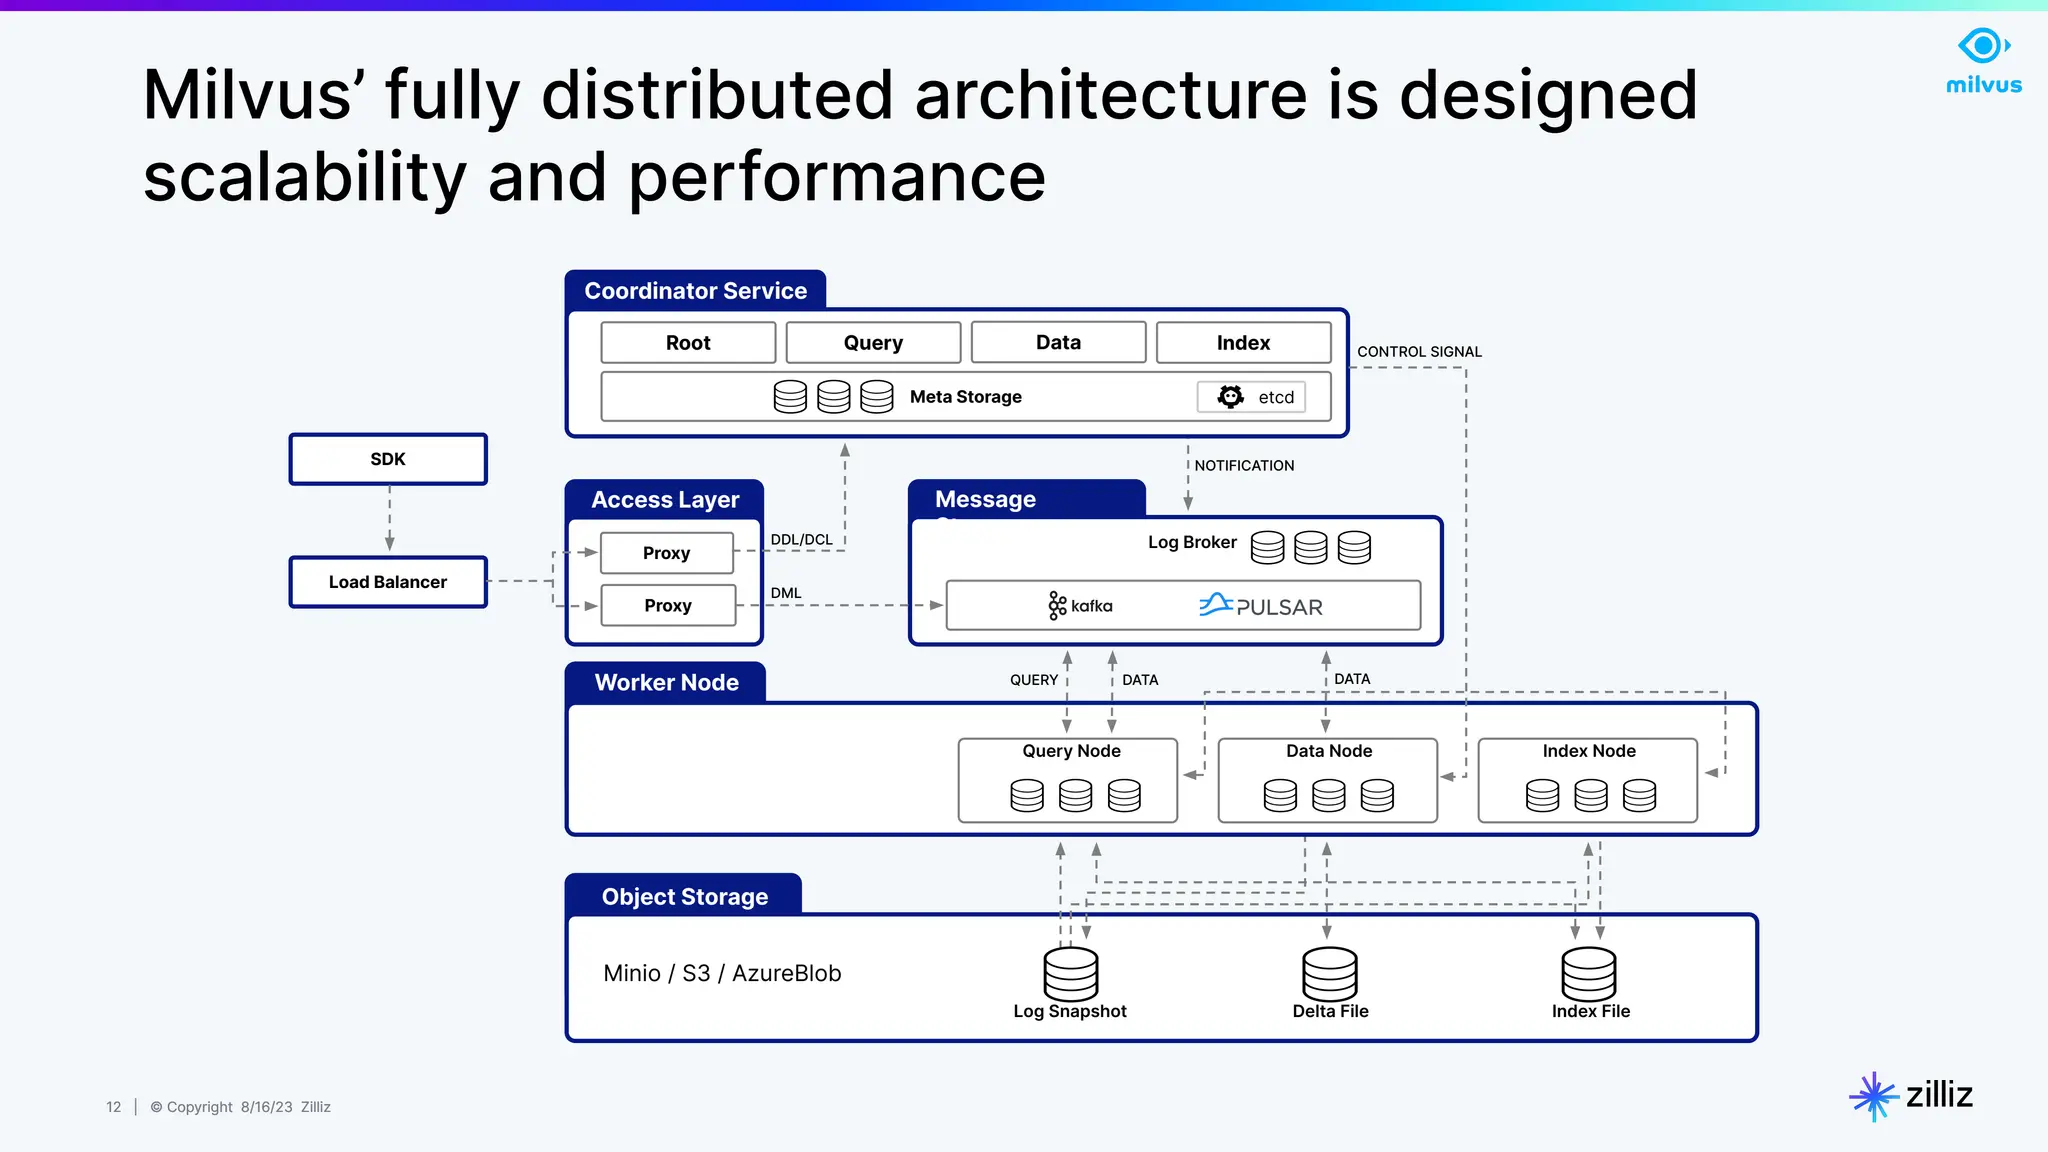Select the Worker Node header tab

coord(666,682)
